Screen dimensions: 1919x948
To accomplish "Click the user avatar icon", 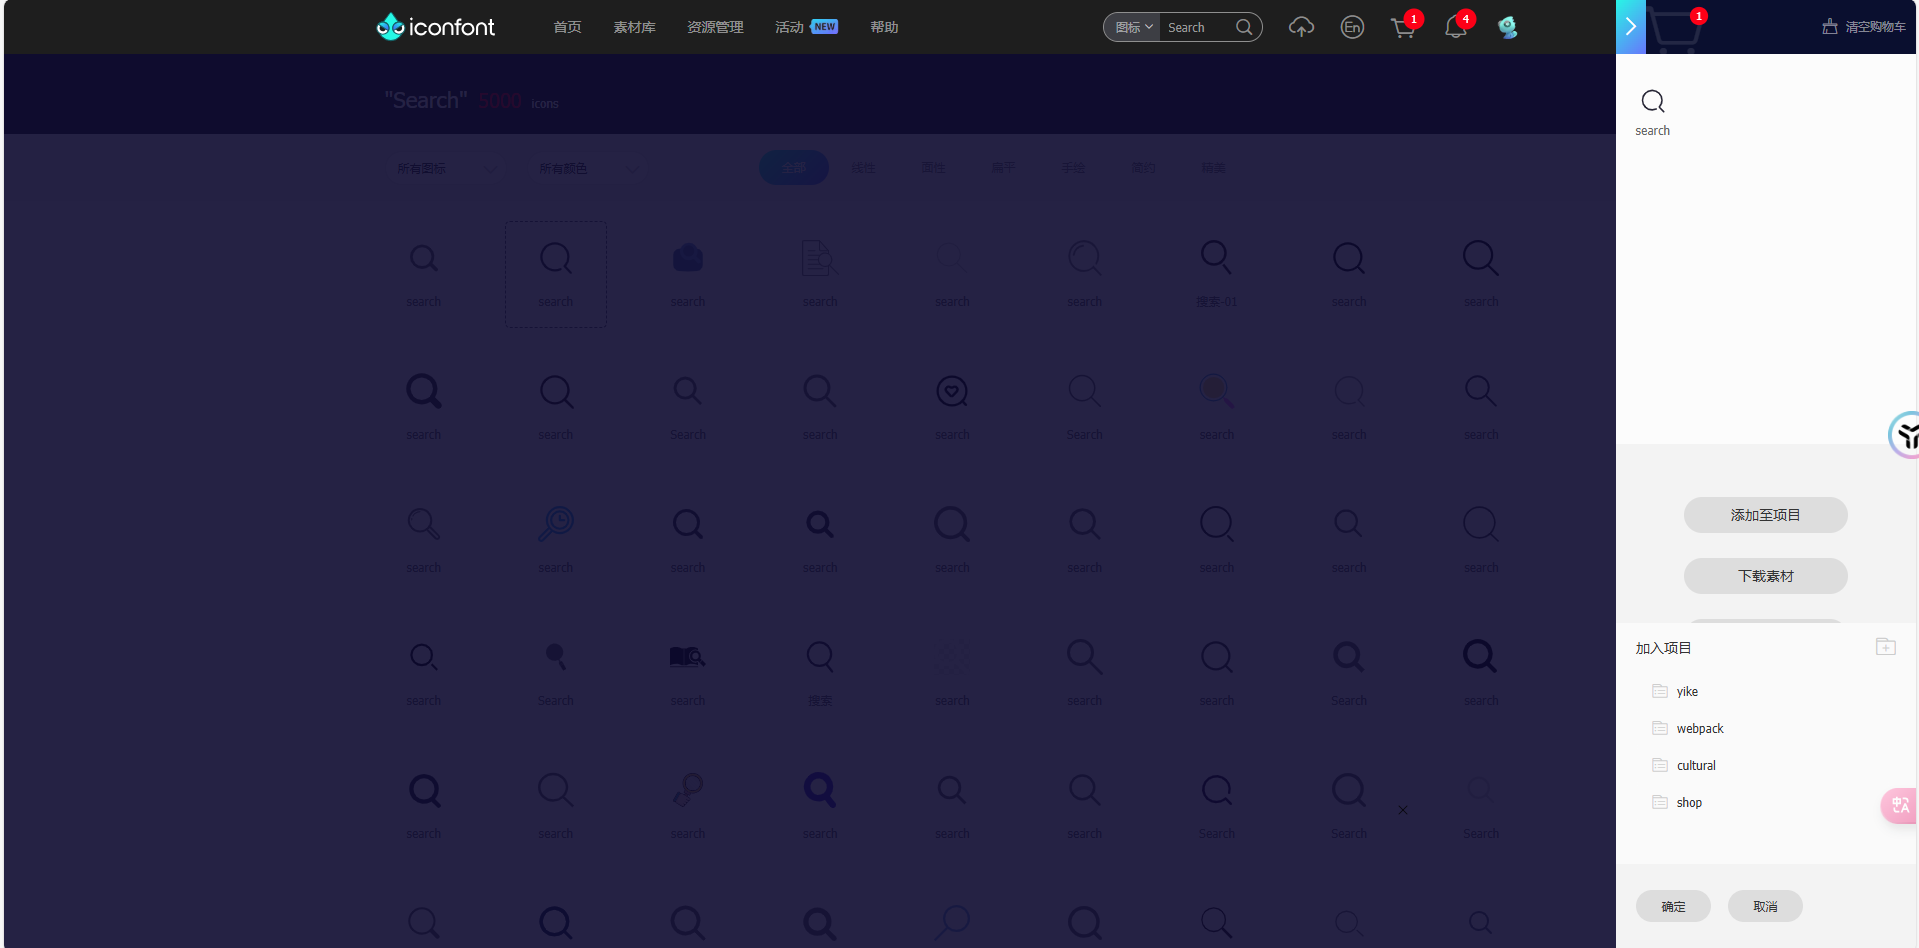I will (1507, 27).
